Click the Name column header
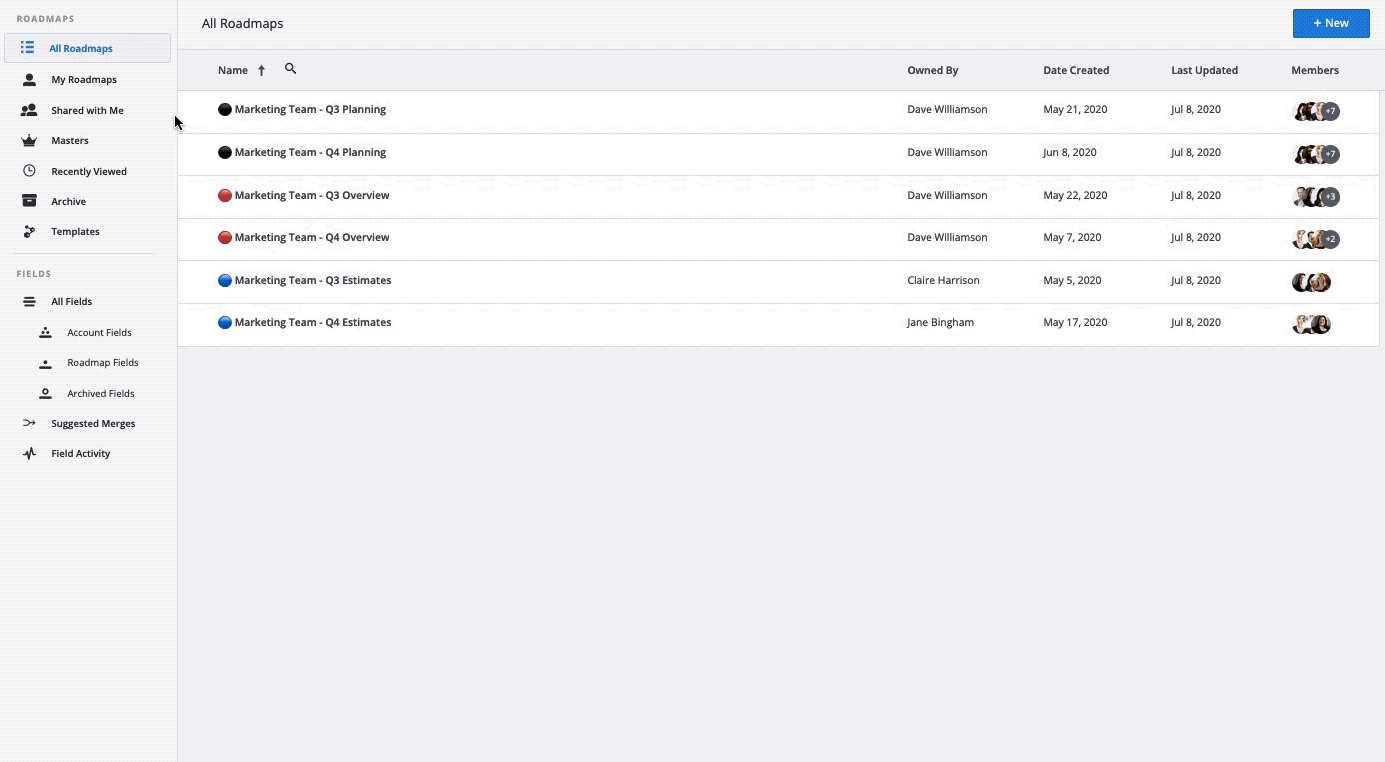The image size is (1385, 762). (233, 71)
